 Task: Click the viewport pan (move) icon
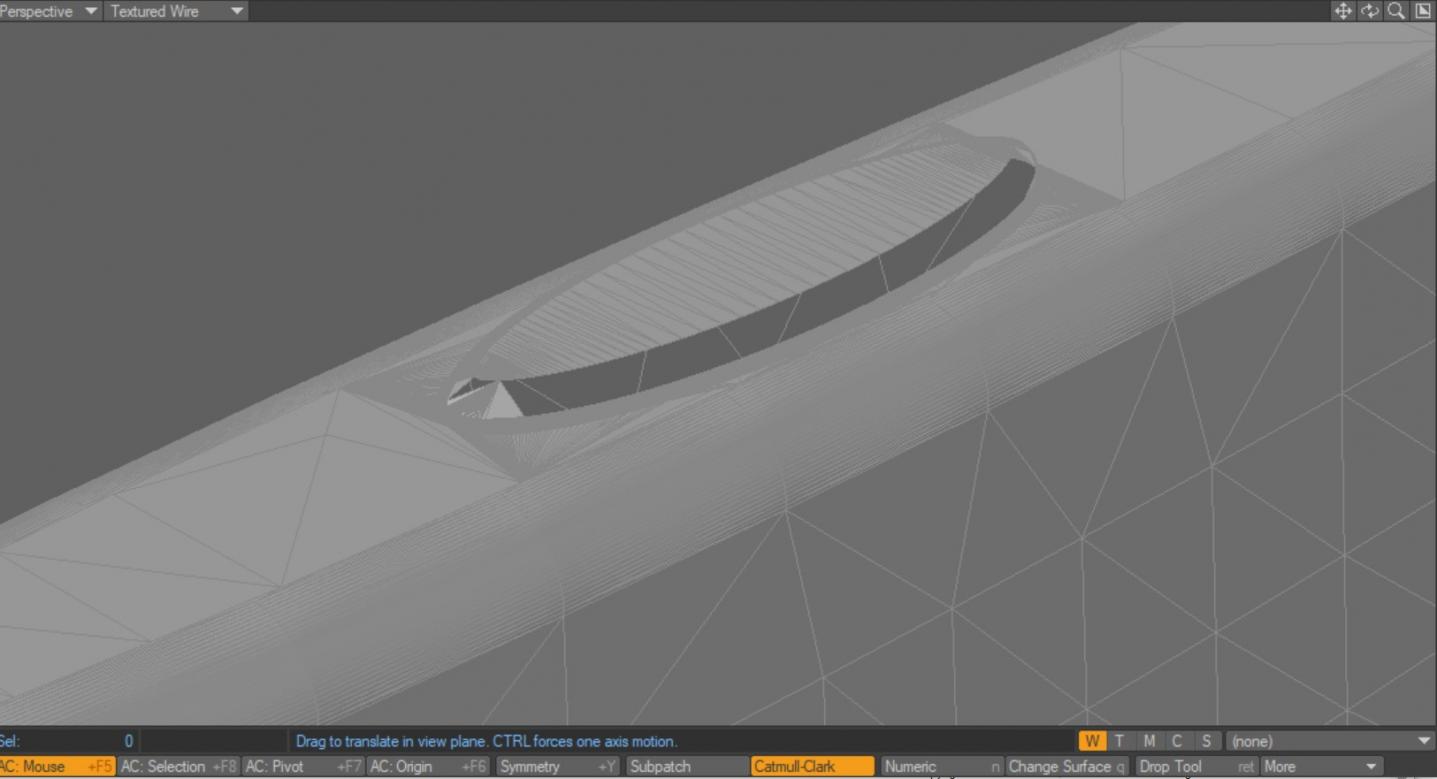pos(1343,11)
